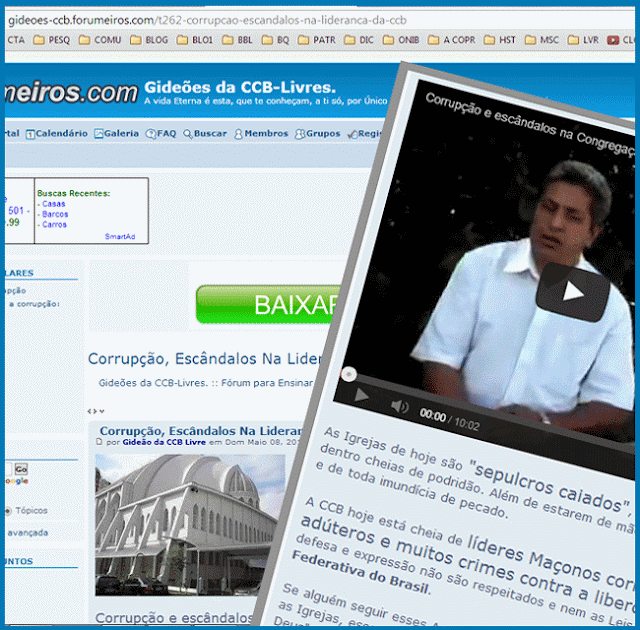Open the PESQ bookmarks folder
Image resolution: width=640 pixels, height=630 pixels.
[51, 40]
